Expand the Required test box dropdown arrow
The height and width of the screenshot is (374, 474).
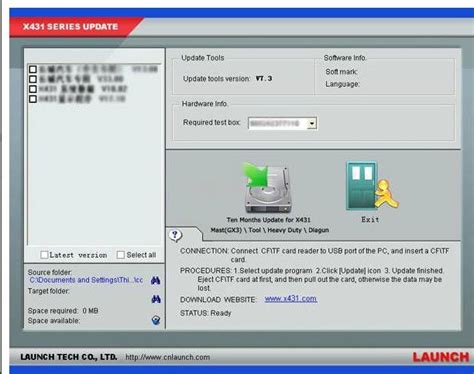pos(312,123)
